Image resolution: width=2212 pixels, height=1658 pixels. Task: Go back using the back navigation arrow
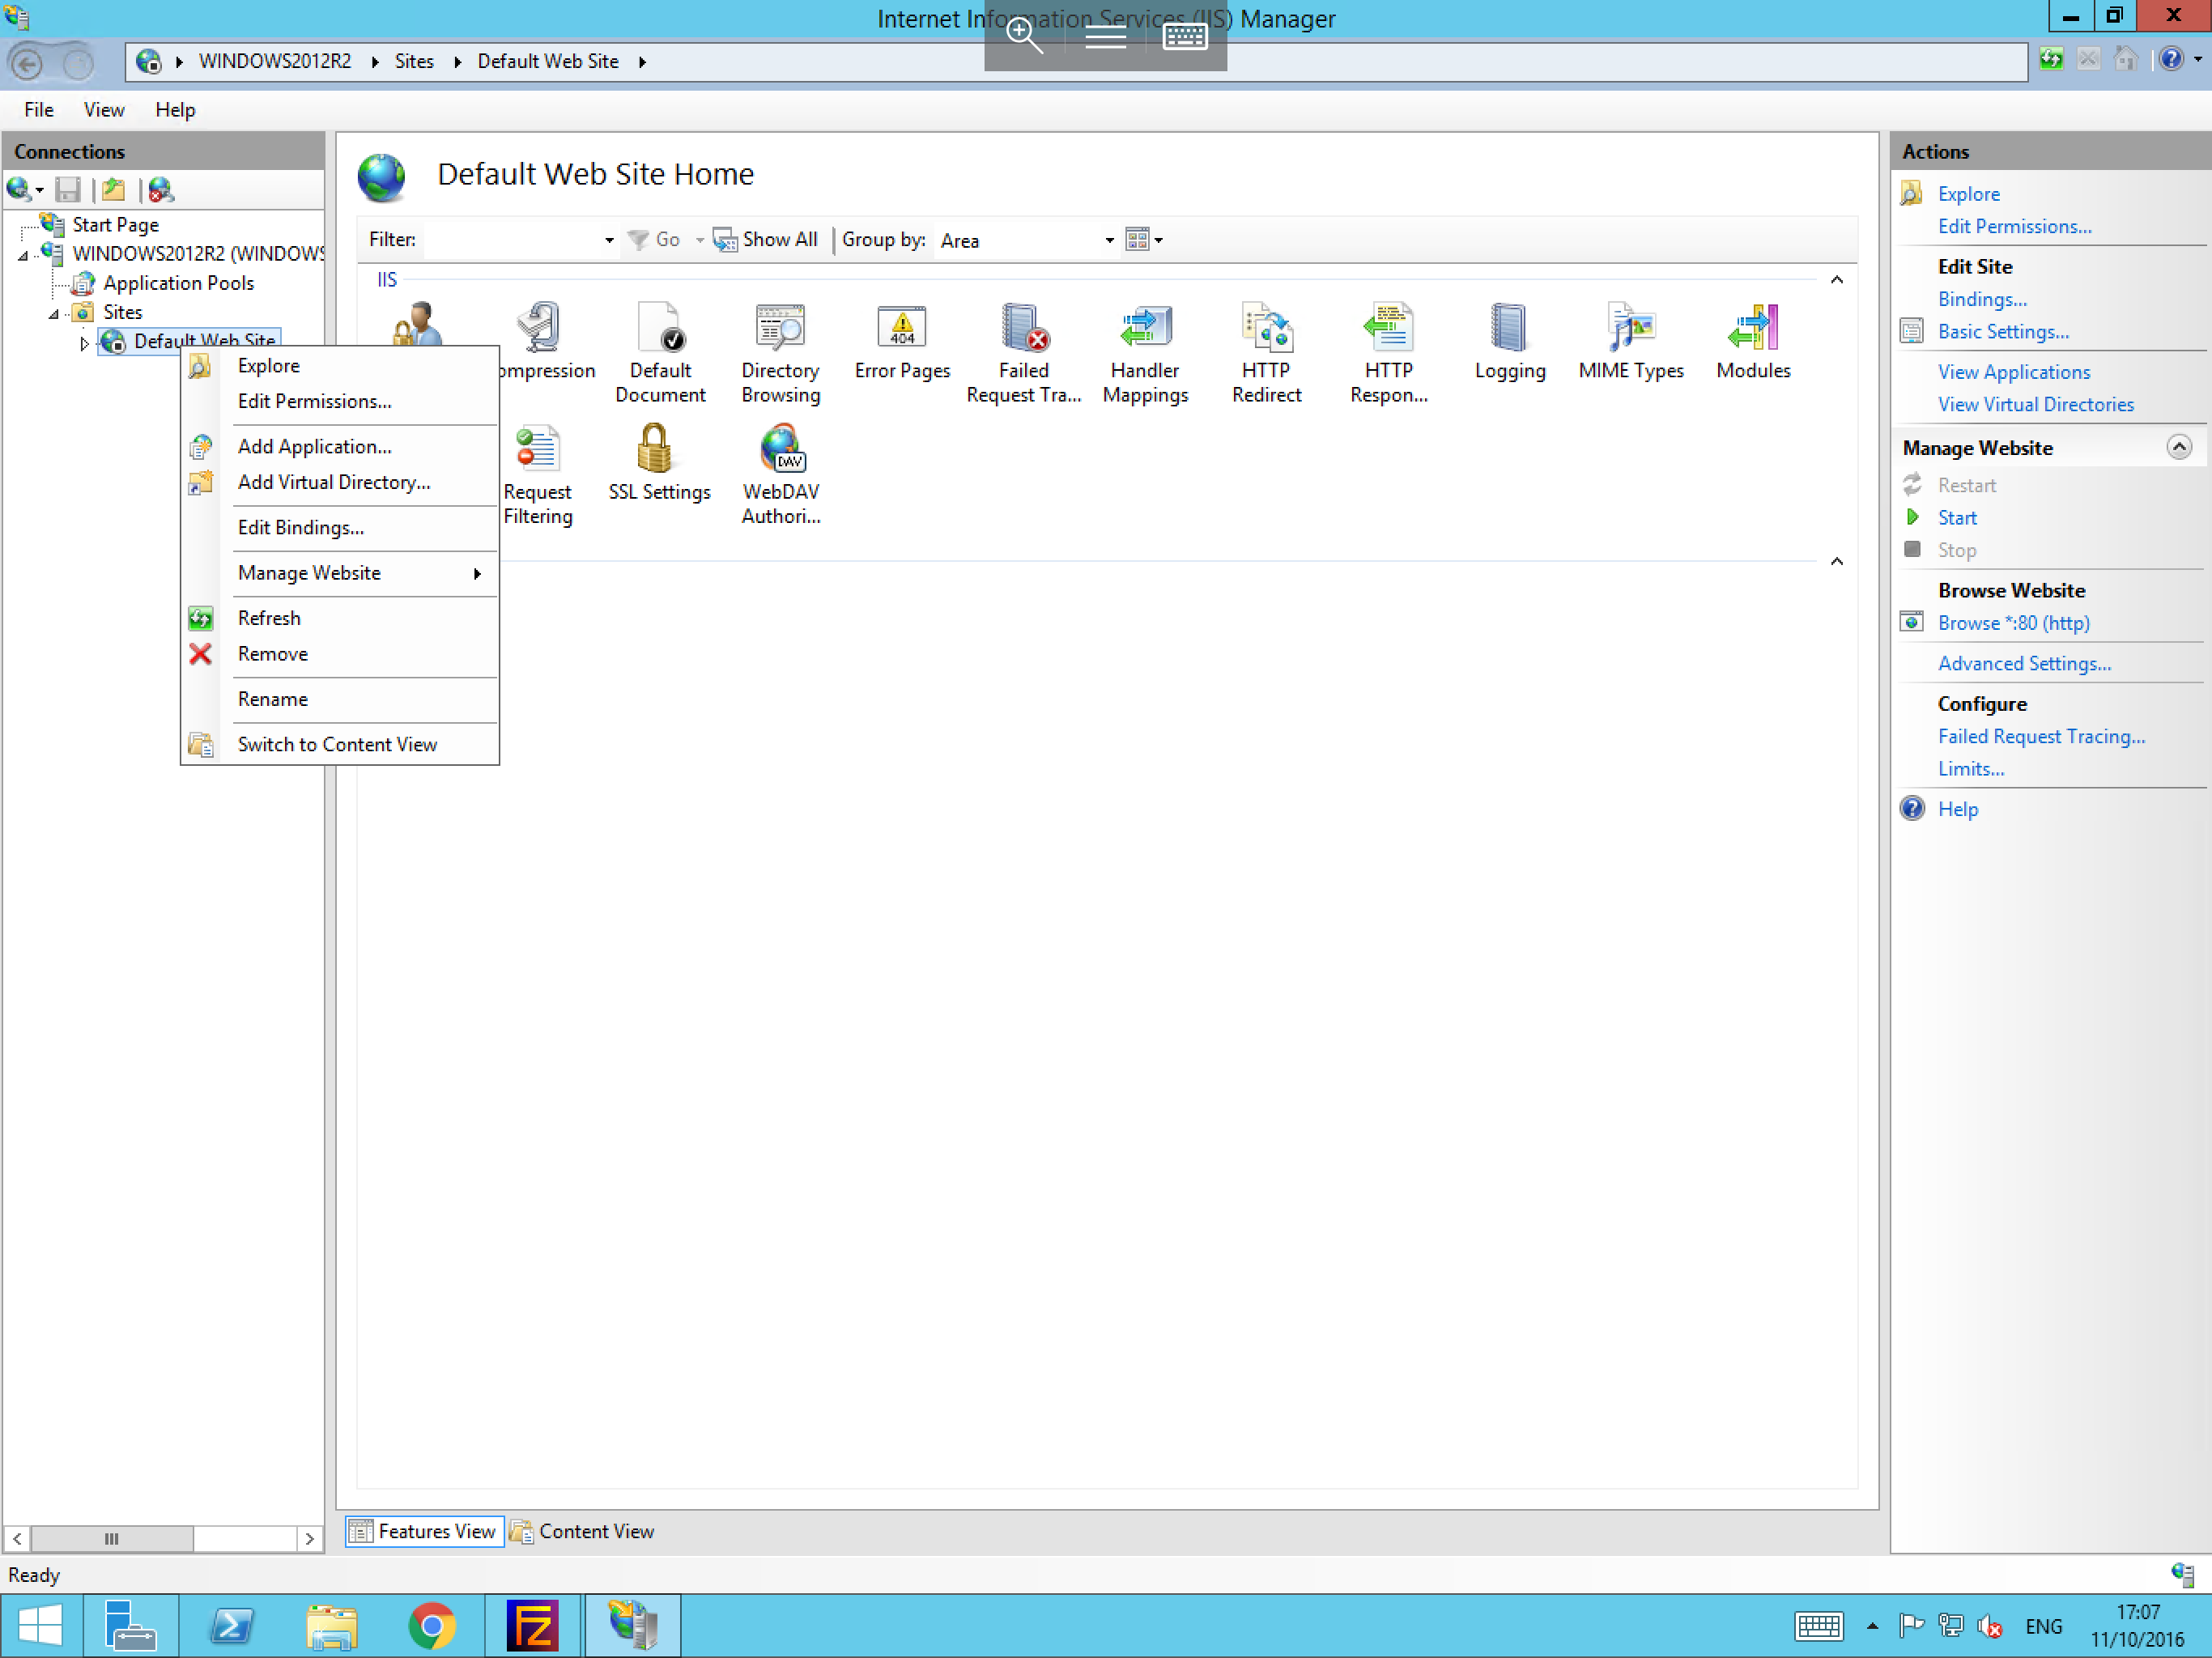(27, 63)
